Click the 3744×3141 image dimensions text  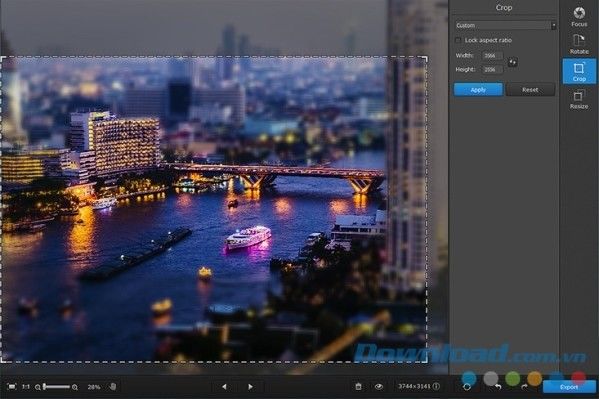point(414,386)
